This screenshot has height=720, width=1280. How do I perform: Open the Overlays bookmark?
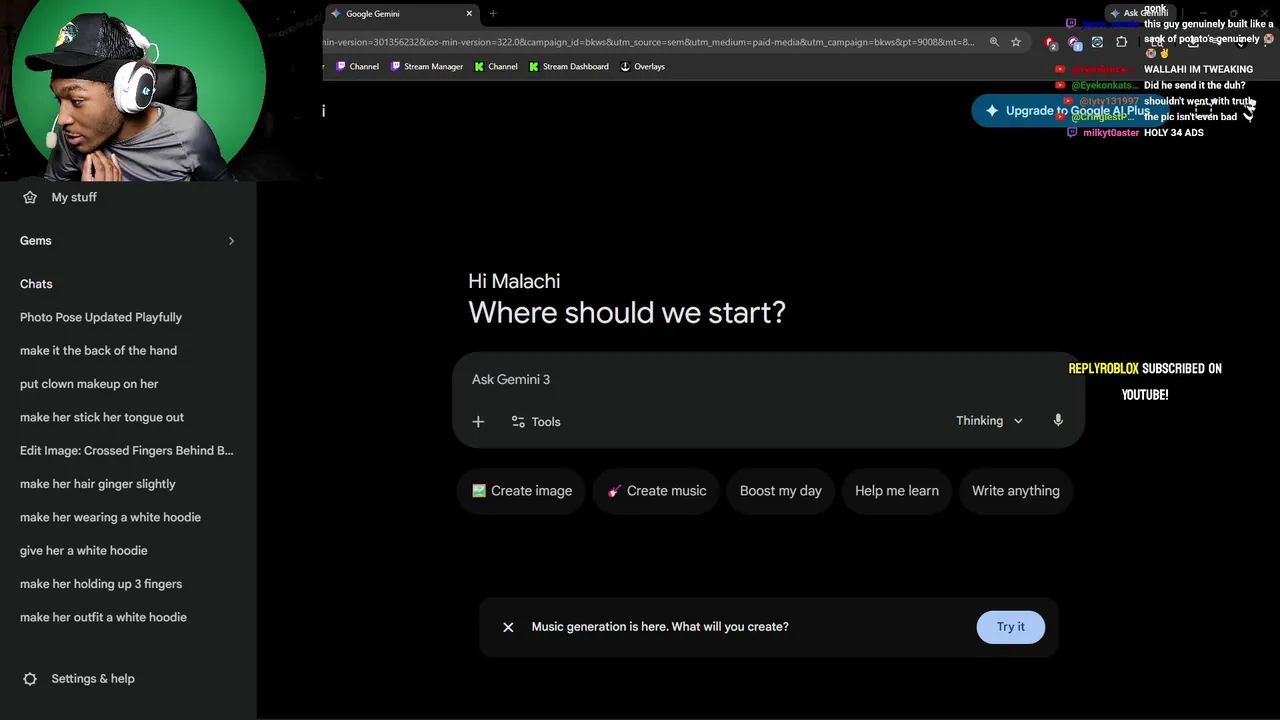point(642,67)
